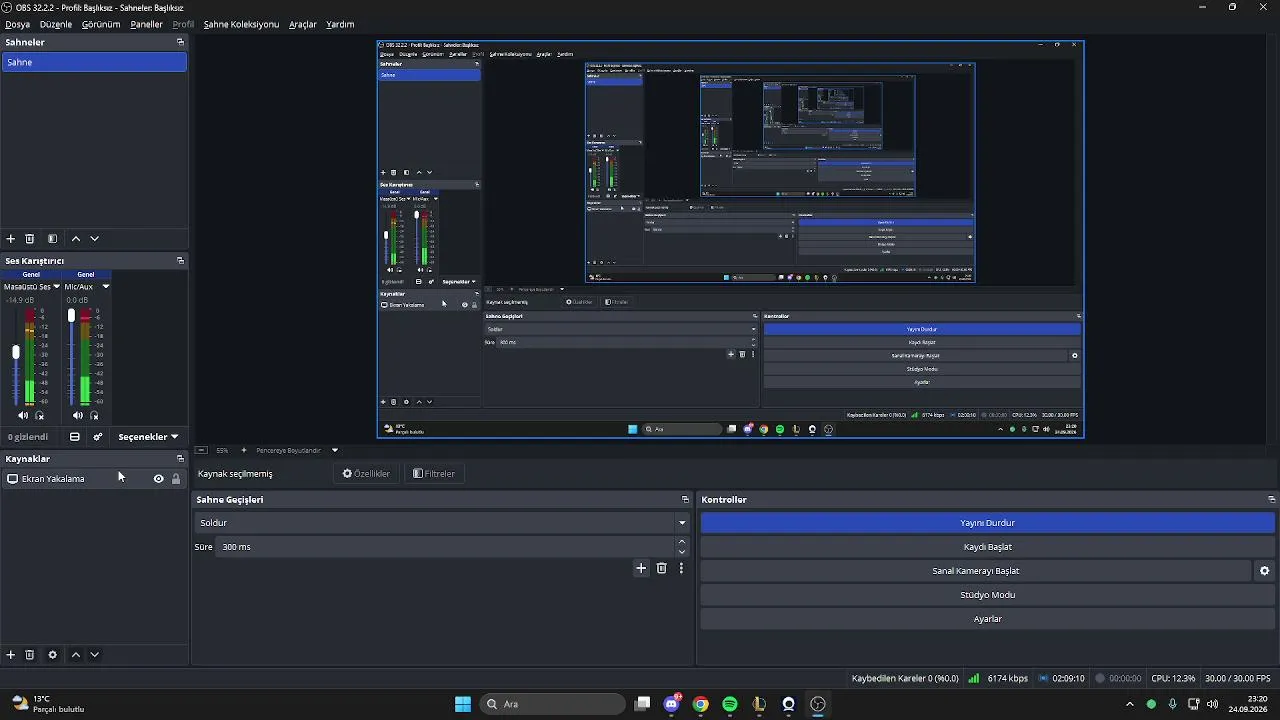Toggle Ekran Yakalama visibility eye

coord(158,479)
